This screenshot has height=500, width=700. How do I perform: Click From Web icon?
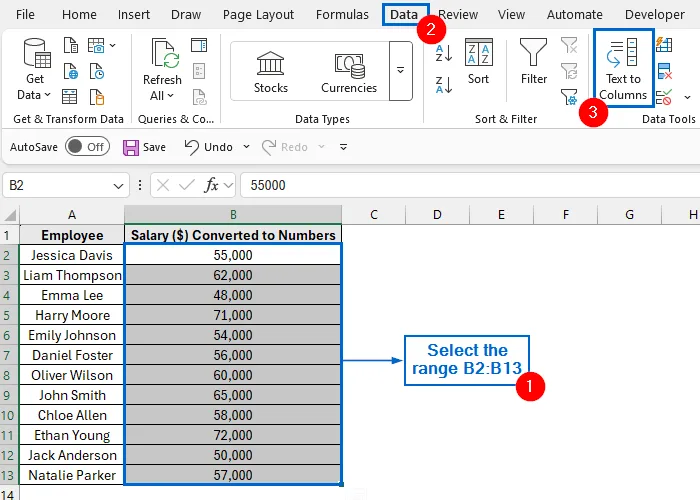(x=71, y=71)
